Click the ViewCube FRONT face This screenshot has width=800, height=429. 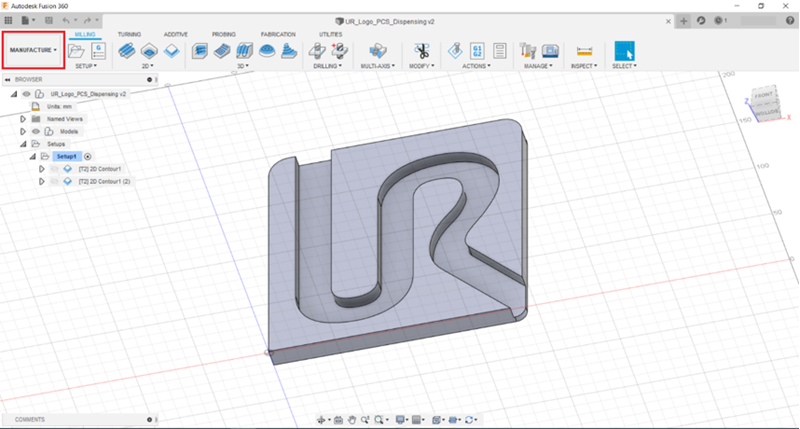tap(764, 95)
